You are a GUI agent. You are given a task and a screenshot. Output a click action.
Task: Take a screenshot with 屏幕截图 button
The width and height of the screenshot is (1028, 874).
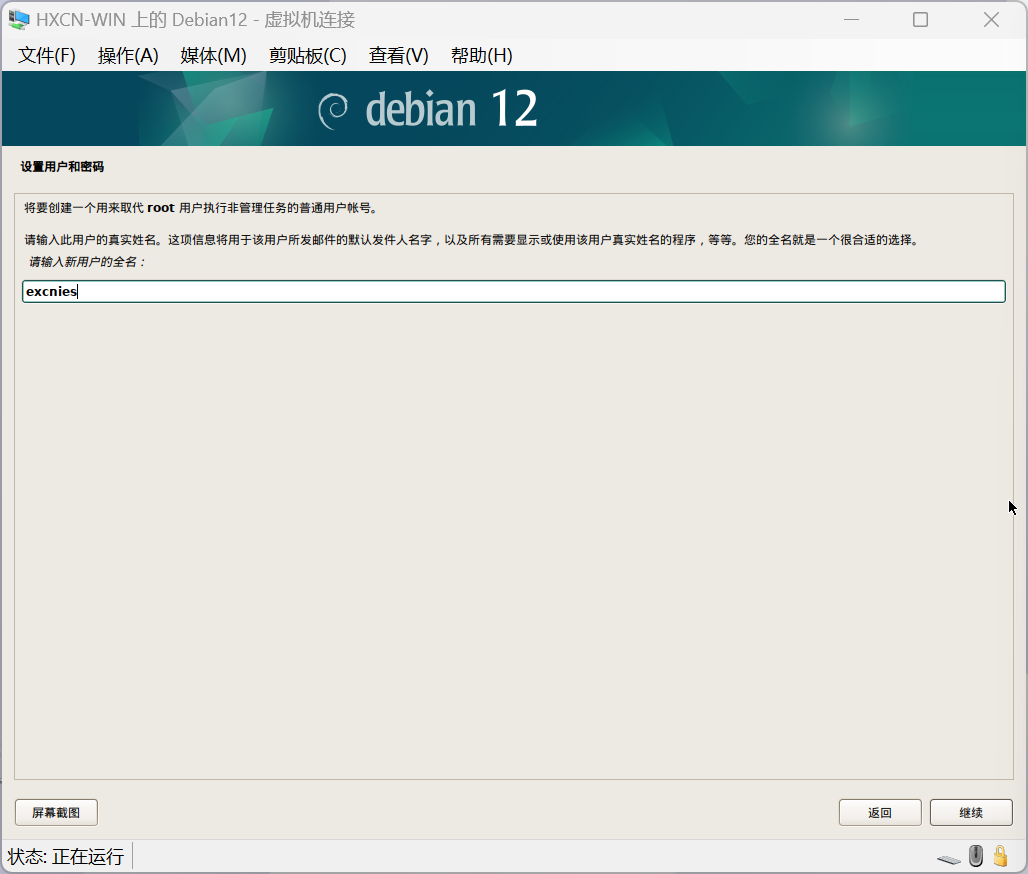[x=56, y=812]
